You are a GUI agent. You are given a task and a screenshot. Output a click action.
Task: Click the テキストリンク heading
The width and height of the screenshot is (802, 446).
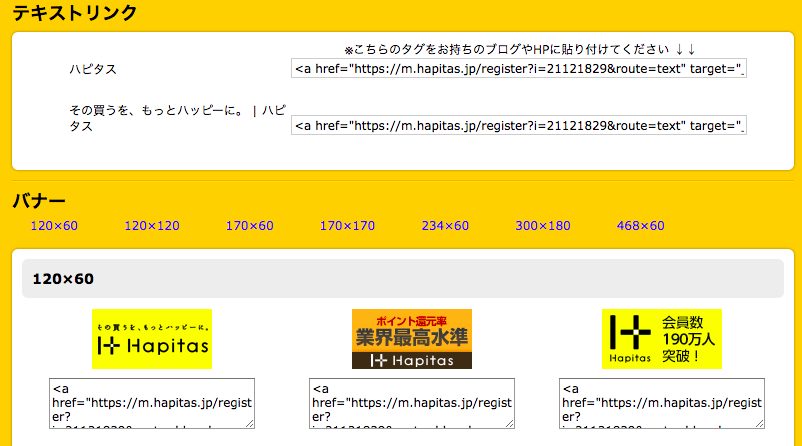point(75,12)
